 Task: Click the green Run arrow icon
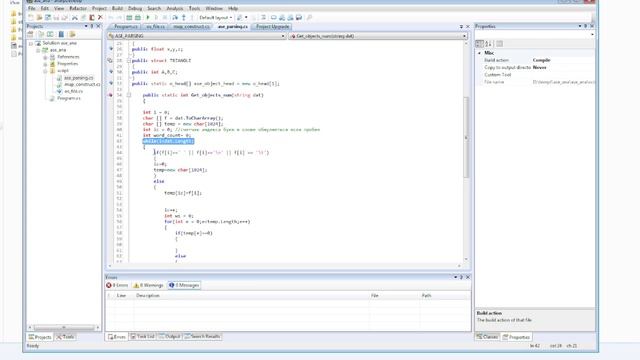click(148, 18)
